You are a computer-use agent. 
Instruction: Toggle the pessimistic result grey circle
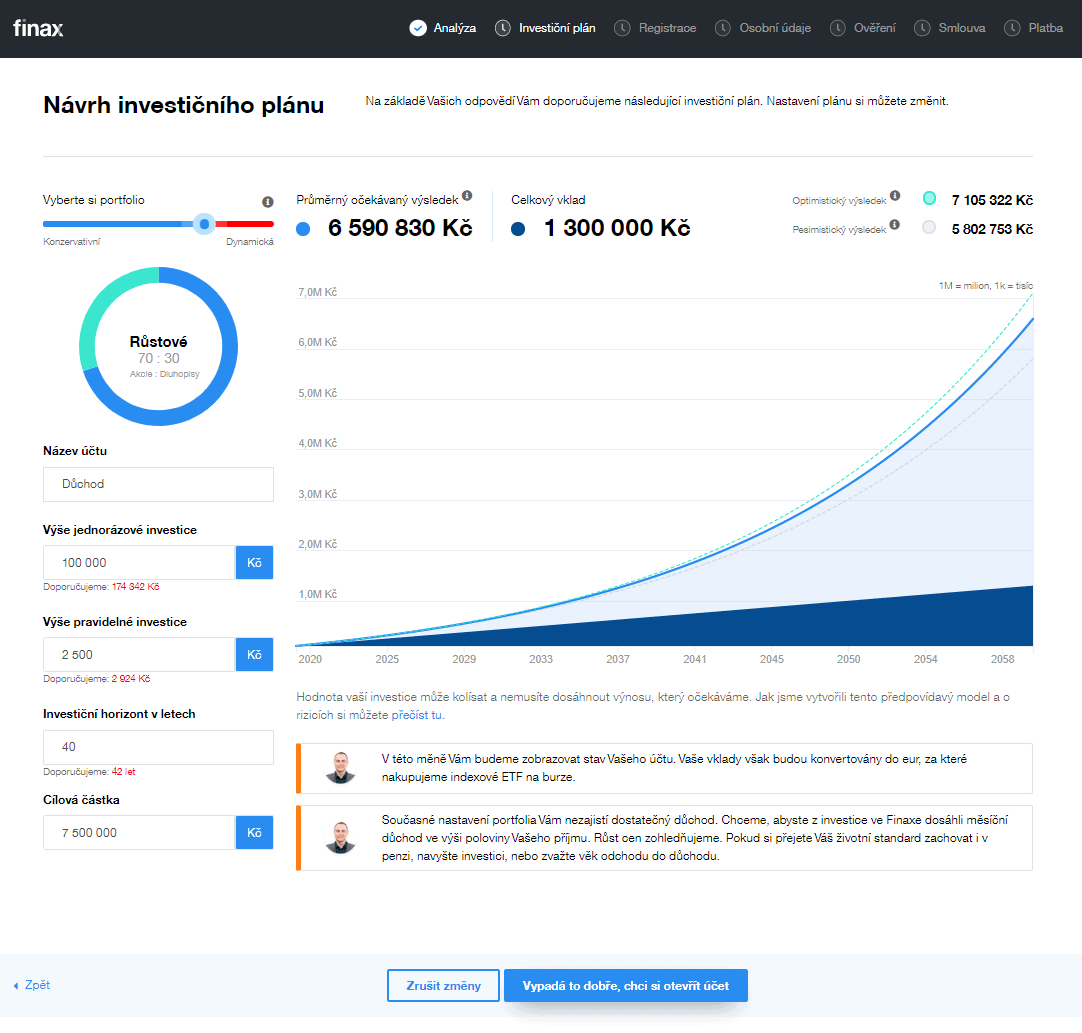click(x=930, y=227)
